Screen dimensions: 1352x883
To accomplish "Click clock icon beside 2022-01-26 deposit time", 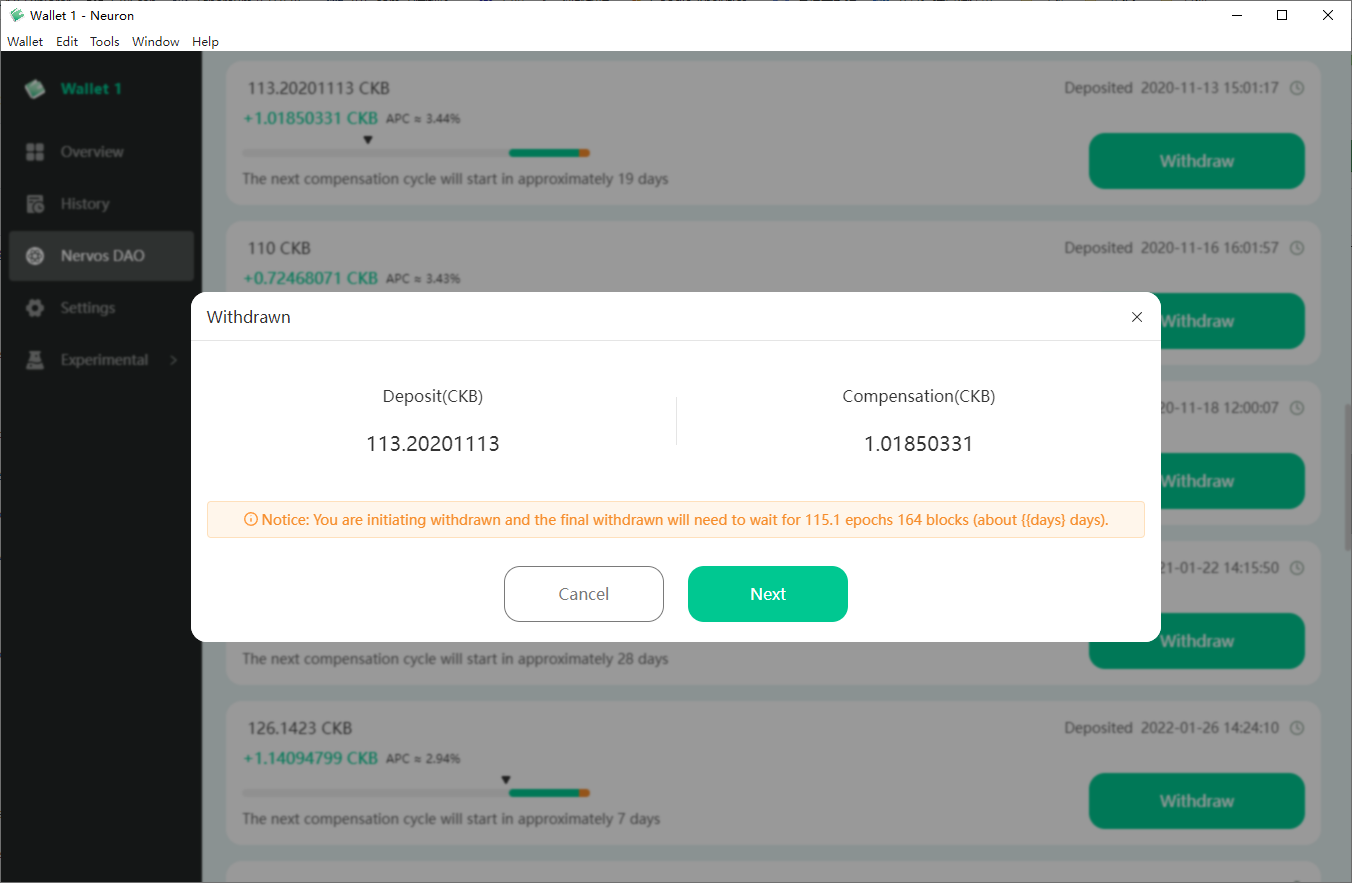I will click(1297, 728).
